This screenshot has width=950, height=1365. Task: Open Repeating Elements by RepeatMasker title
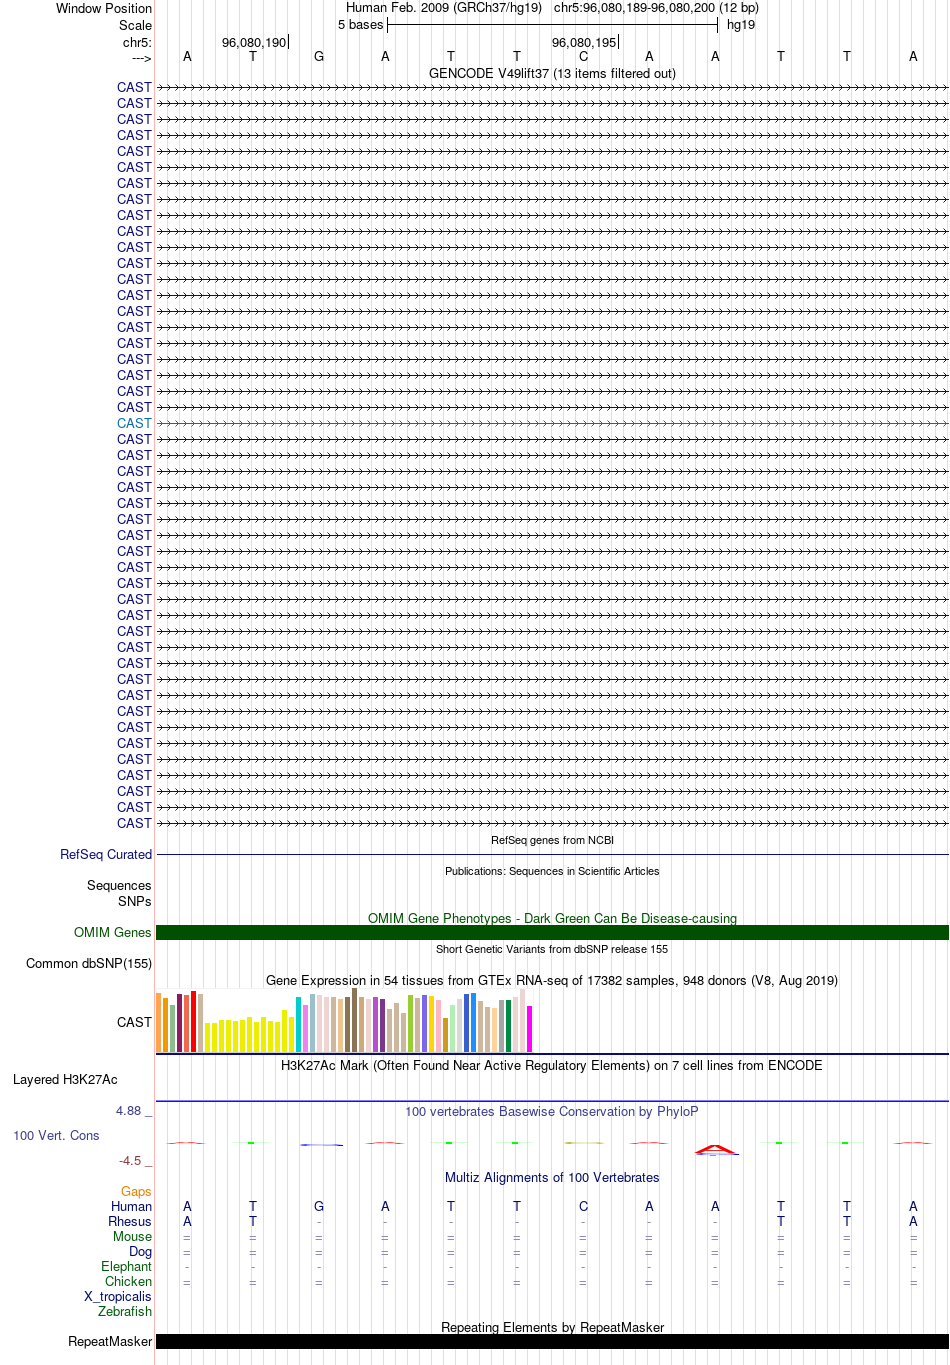pos(552,1327)
